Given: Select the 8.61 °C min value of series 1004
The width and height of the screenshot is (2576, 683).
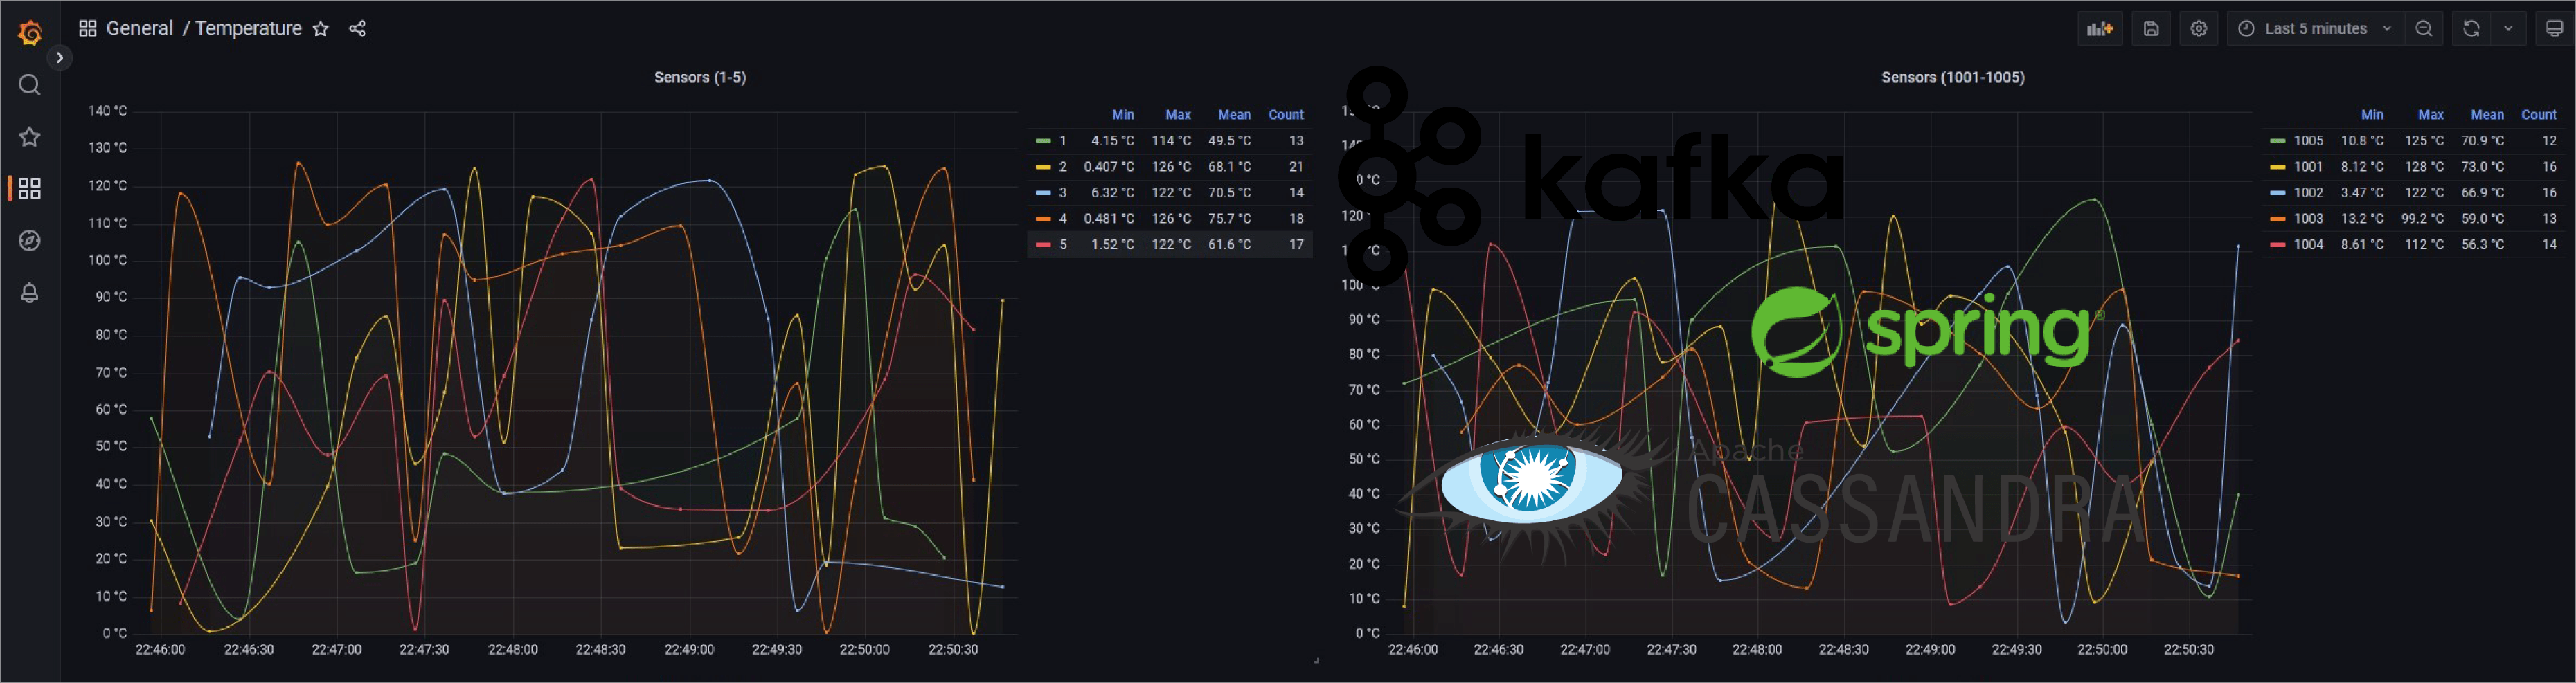Looking at the screenshot, I should (x=2362, y=245).
